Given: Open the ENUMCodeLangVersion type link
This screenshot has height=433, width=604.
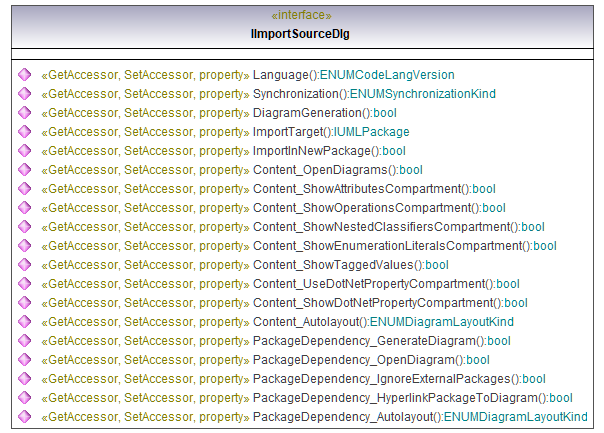Looking at the screenshot, I should coord(387,75).
